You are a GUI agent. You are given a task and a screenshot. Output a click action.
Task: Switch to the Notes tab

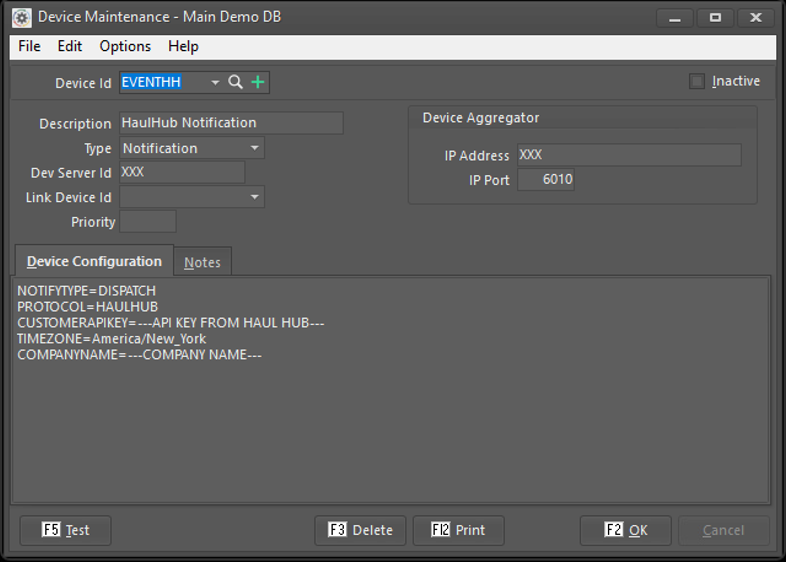203,262
